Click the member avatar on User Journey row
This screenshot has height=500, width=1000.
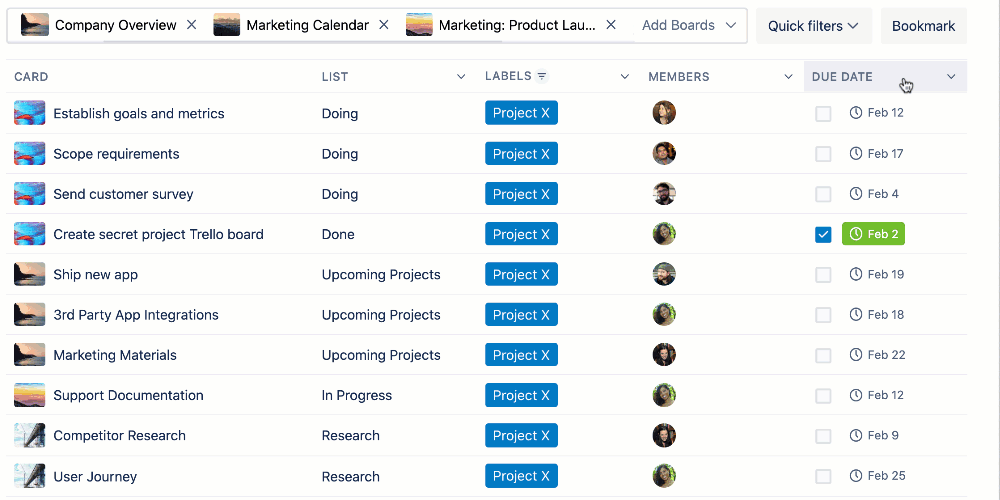coord(664,476)
